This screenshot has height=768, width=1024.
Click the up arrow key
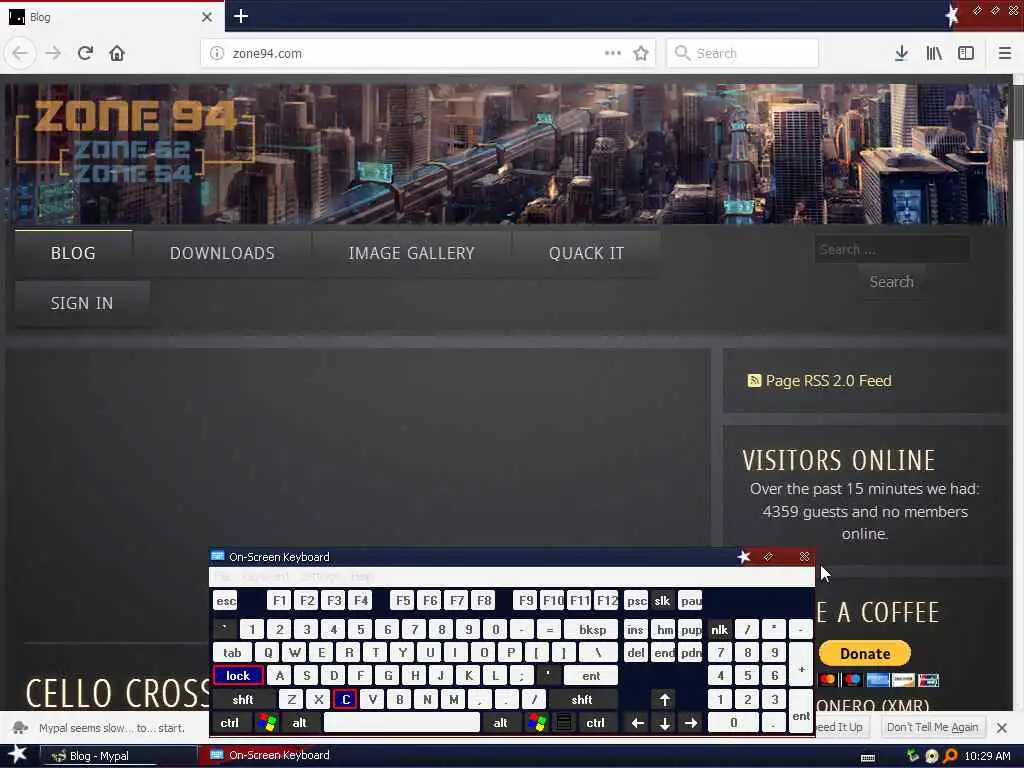pyautogui.click(x=664, y=700)
